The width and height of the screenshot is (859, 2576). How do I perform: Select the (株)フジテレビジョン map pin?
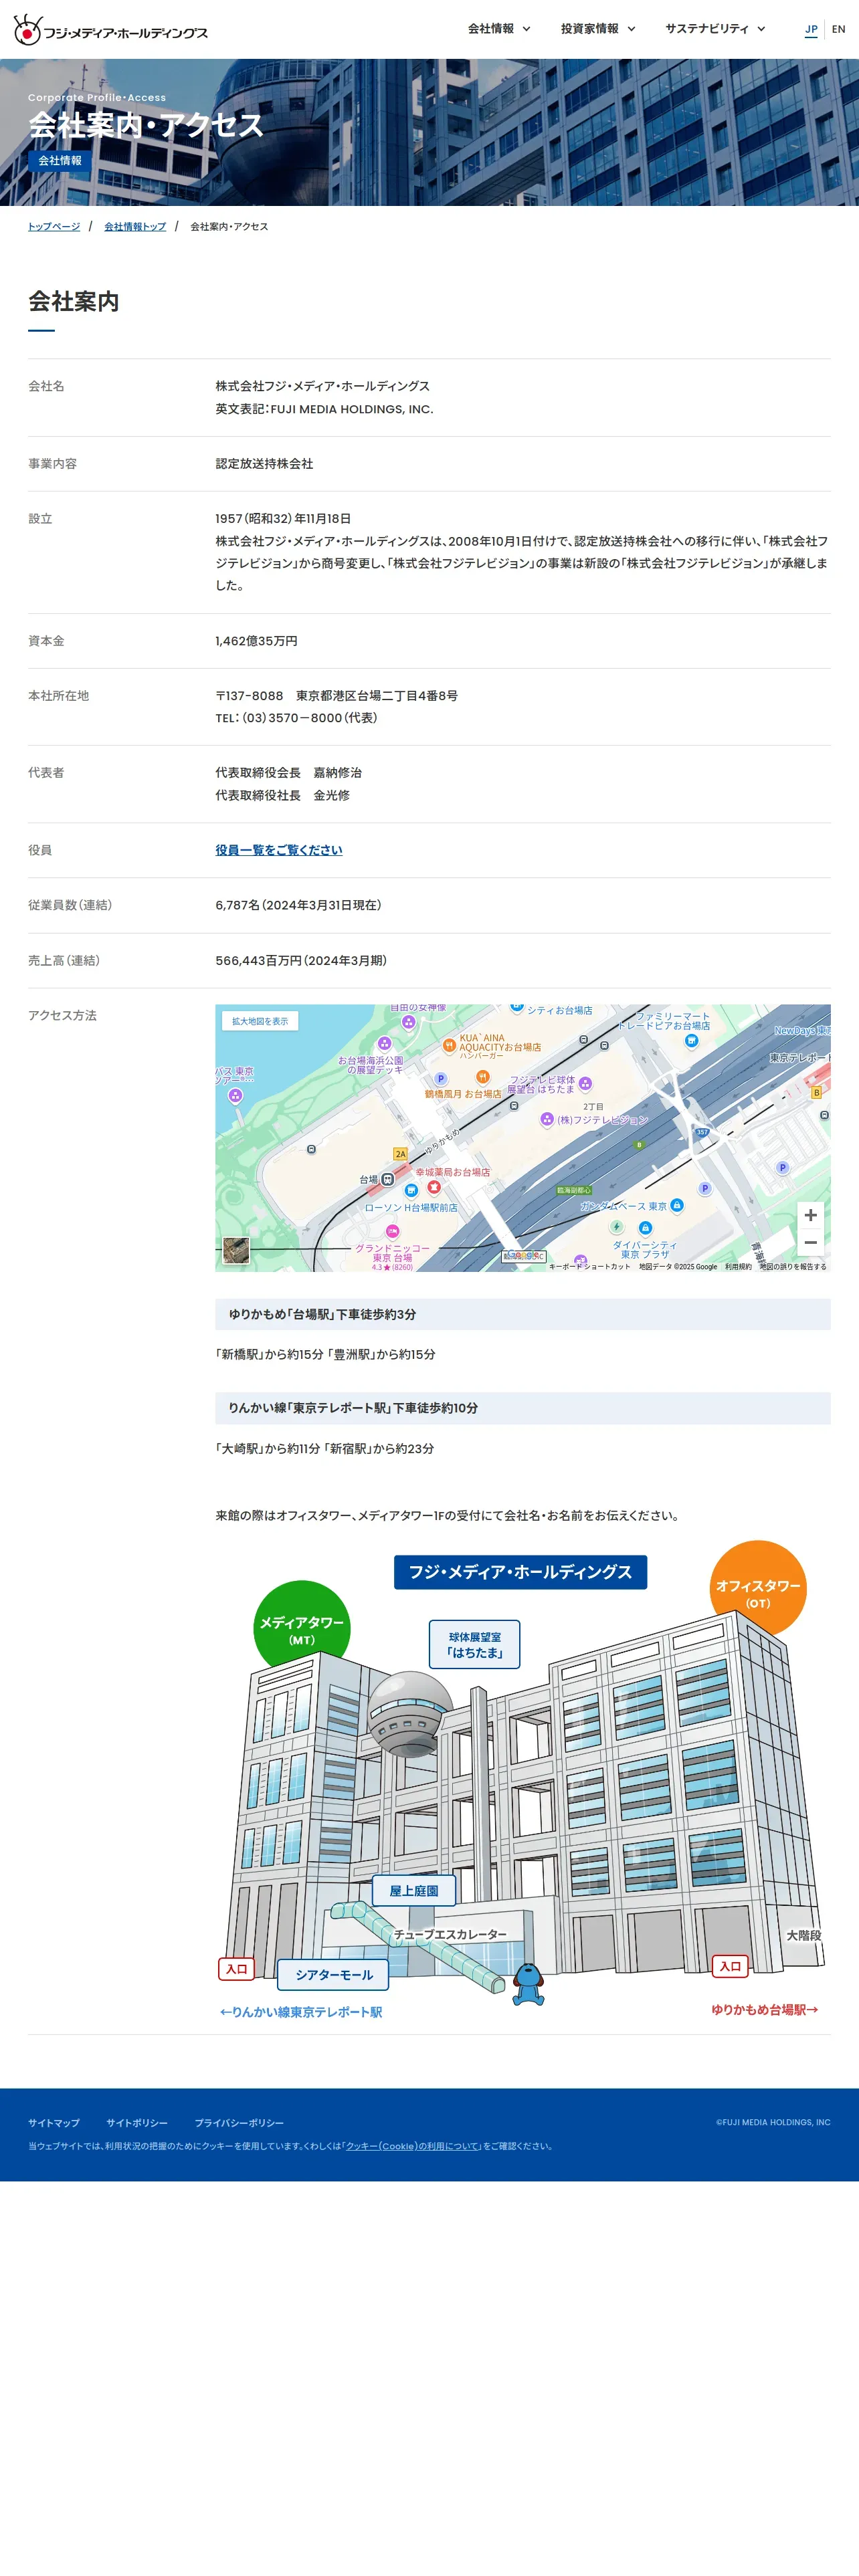pos(547,1120)
